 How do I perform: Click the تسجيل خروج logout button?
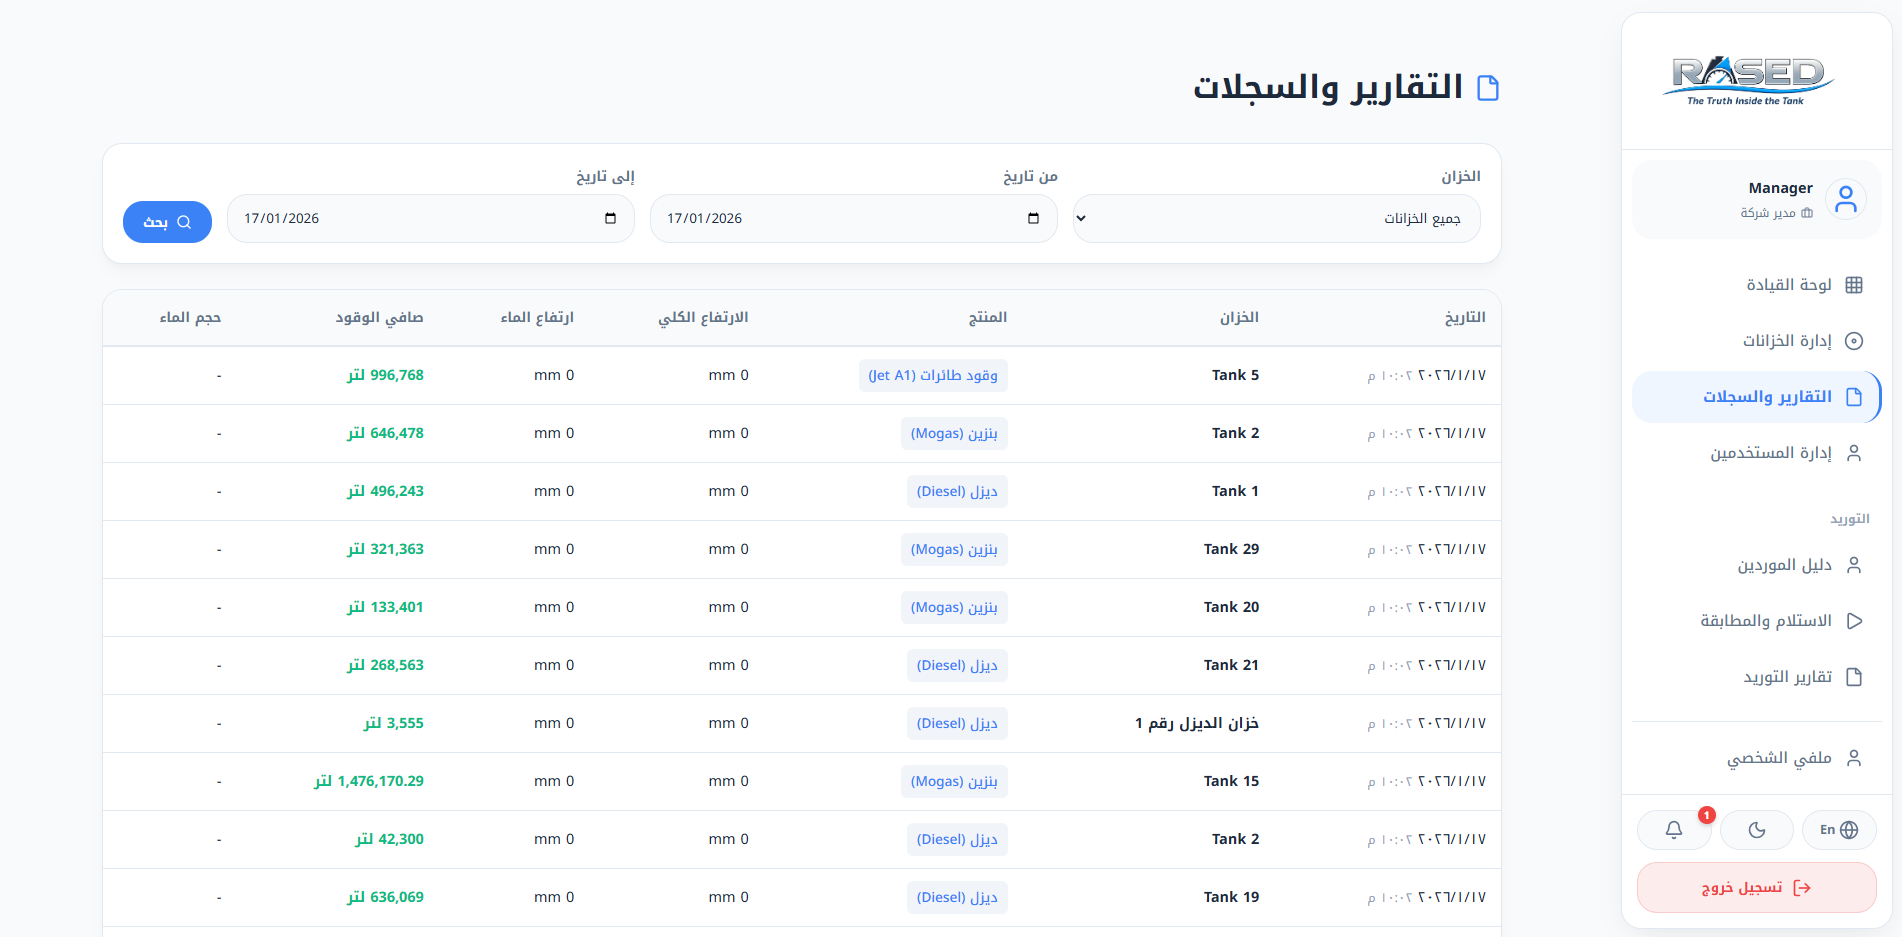pyautogui.click(x=1756, y=888)
